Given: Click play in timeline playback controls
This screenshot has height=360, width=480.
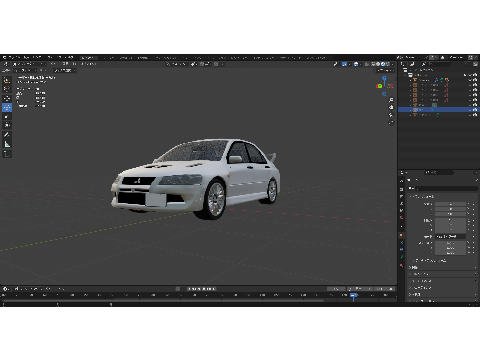Looking at the screenshot, I should (x=204, y=289).
